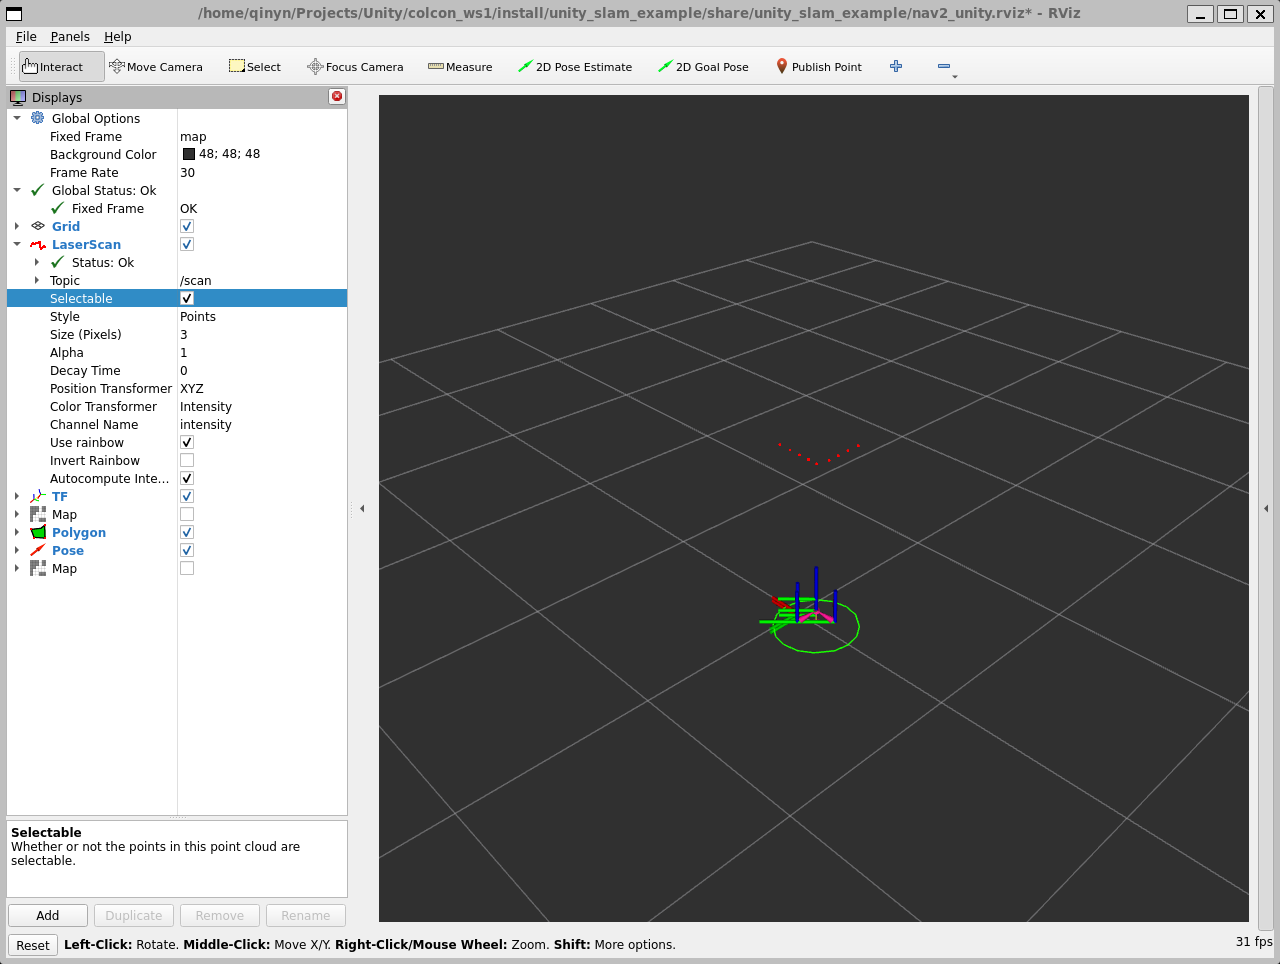
Task: Disable the TF display checkbox
Action: point(187,496)
